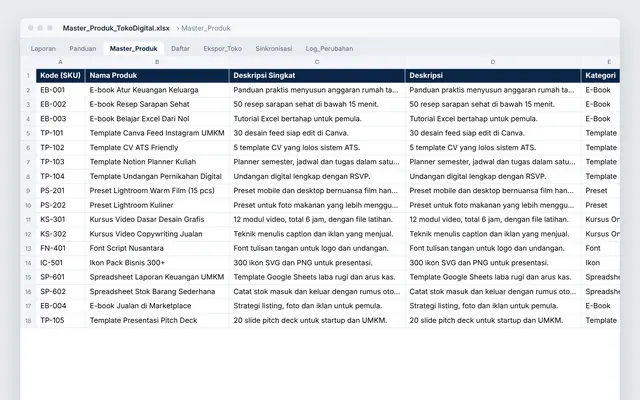Select cell TP-105

click(x=60, y=320)
